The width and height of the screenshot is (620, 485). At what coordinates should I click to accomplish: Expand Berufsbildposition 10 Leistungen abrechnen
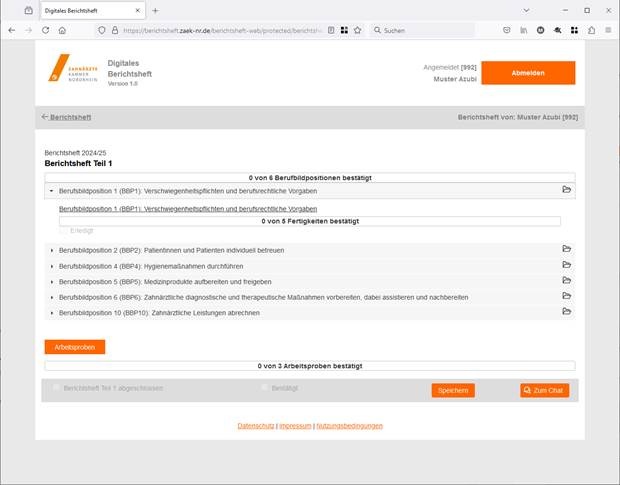(x=51, y=313)
